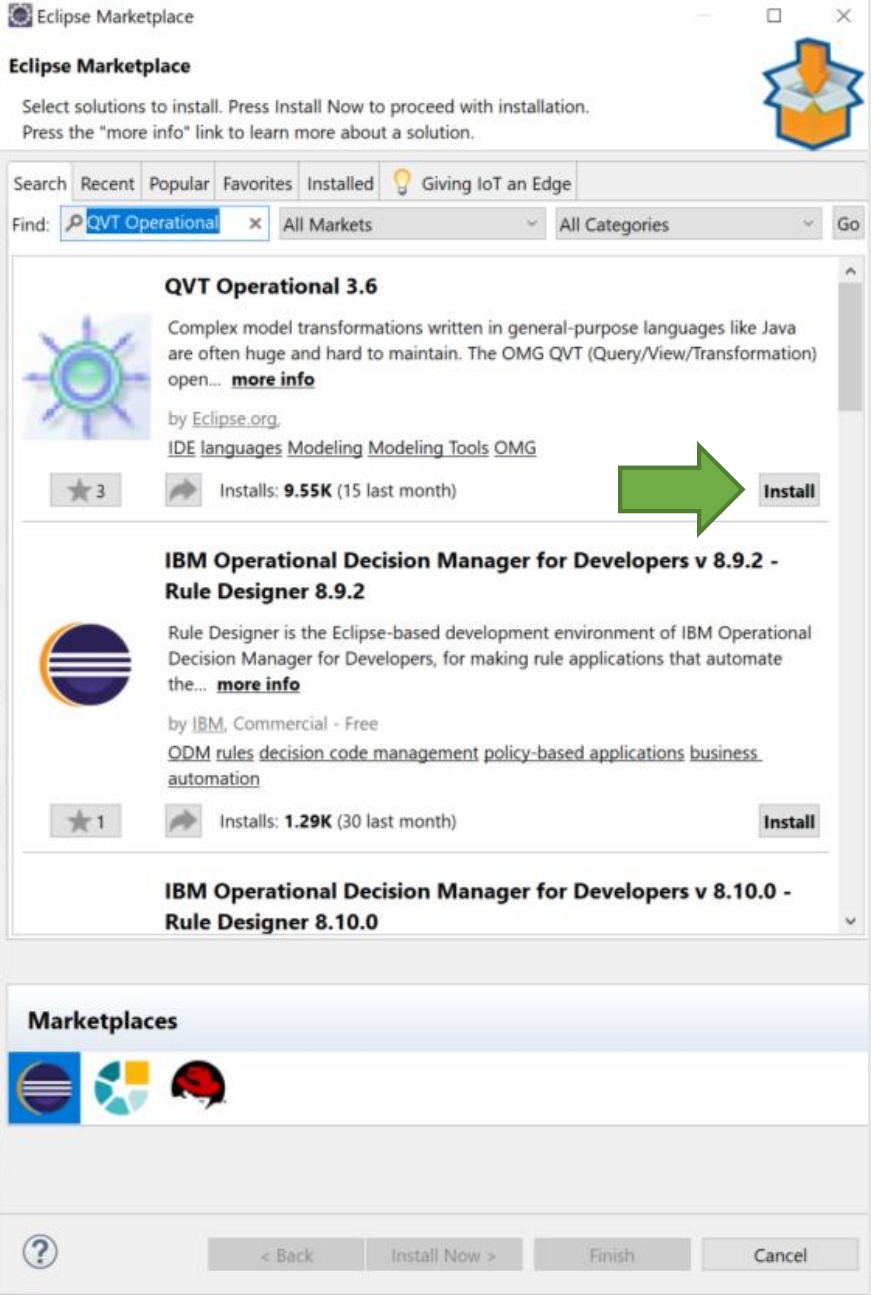Click the policy-based applications tag
The image size is (871, 1295).
(x=585, y=753)
